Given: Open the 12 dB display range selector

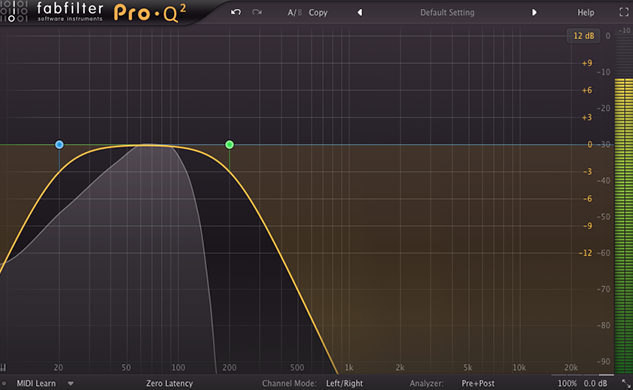Looking at the screenshot, I should click(x=583, y=36).
